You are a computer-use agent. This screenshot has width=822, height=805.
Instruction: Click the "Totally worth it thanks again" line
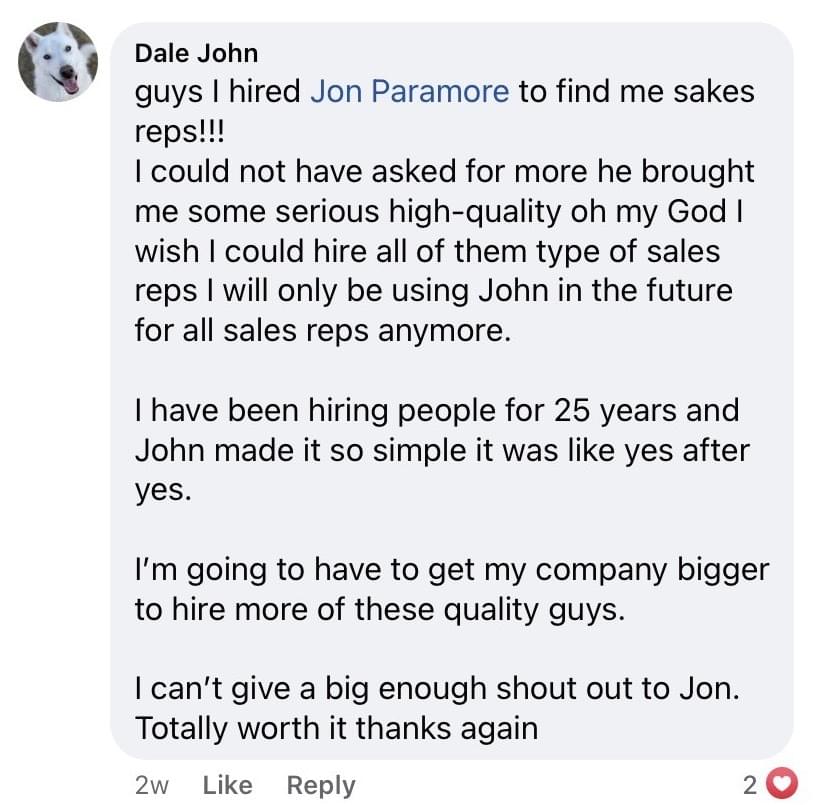coord(336,729)
